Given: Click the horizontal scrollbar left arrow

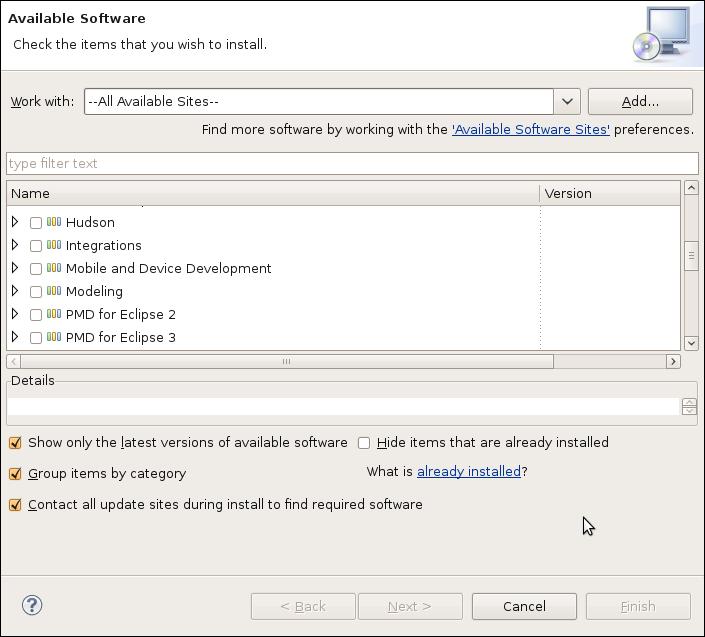Looking at the screenshot, I should click(x=13, y=361).
